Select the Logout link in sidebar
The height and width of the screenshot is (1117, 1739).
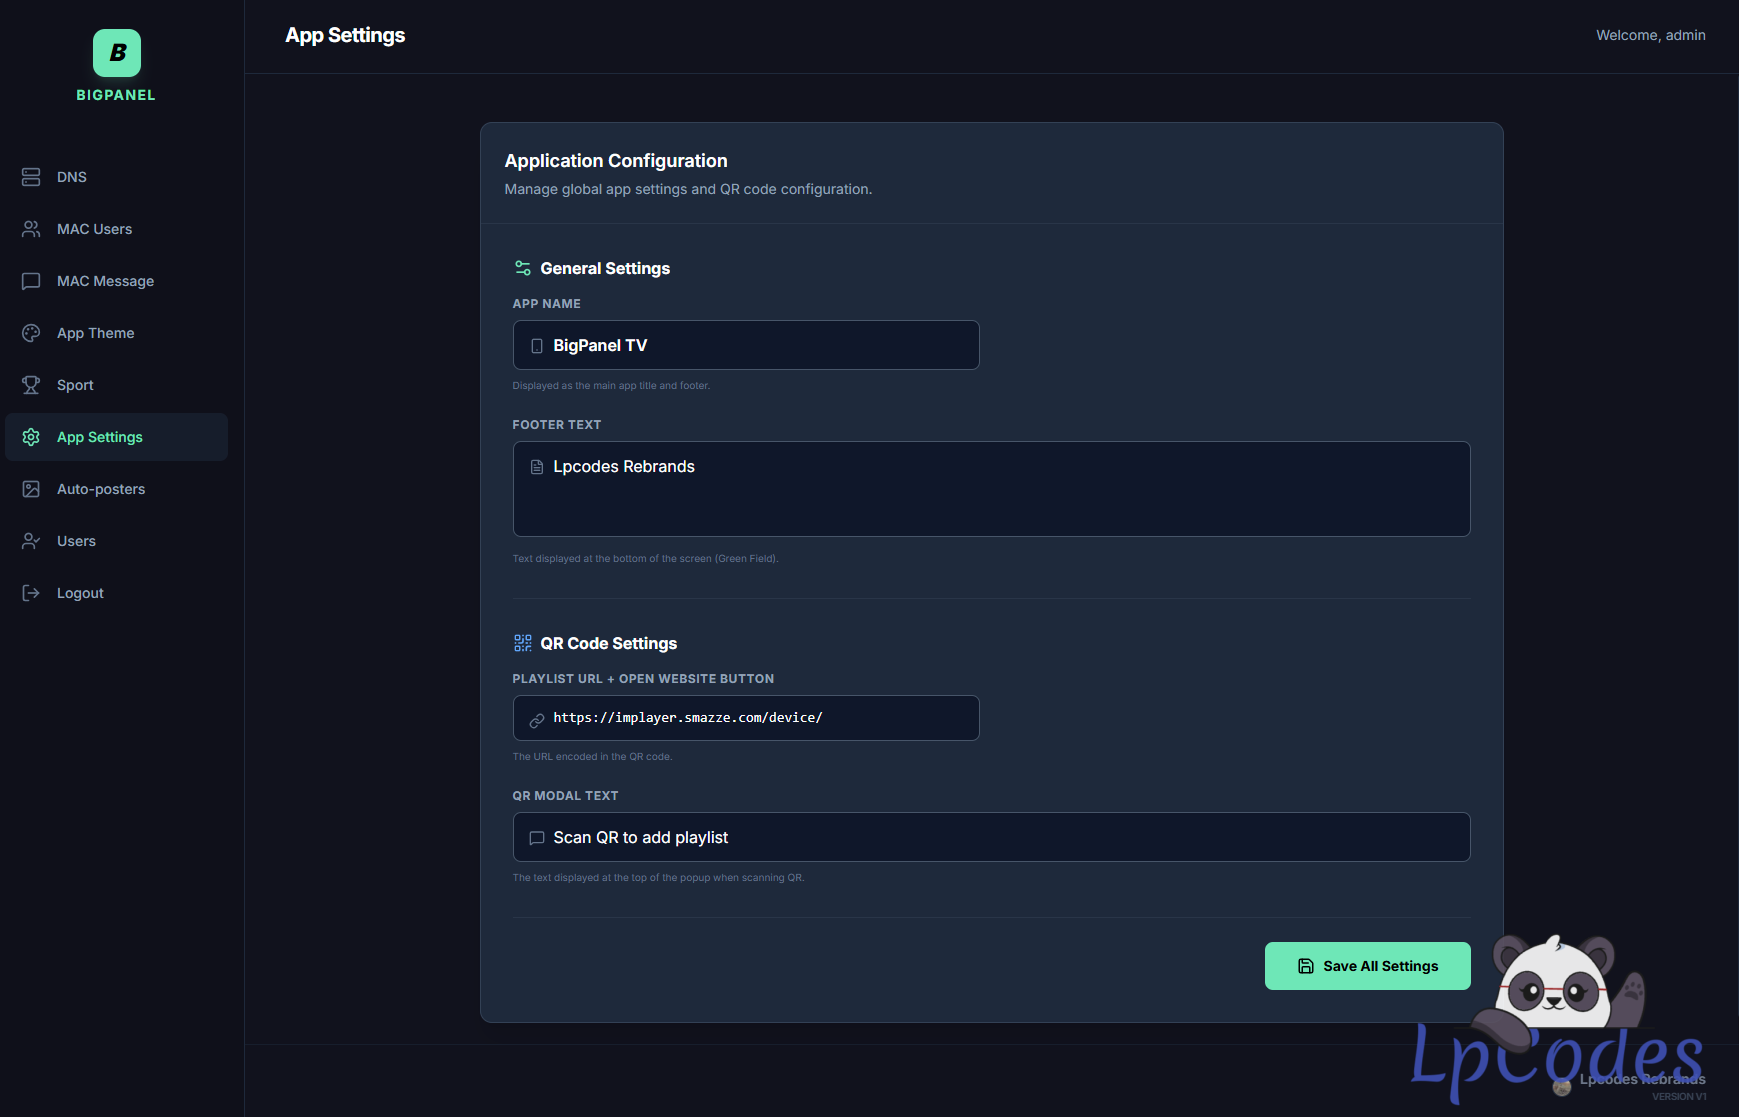pyautogui.click(x=80, y=593)
